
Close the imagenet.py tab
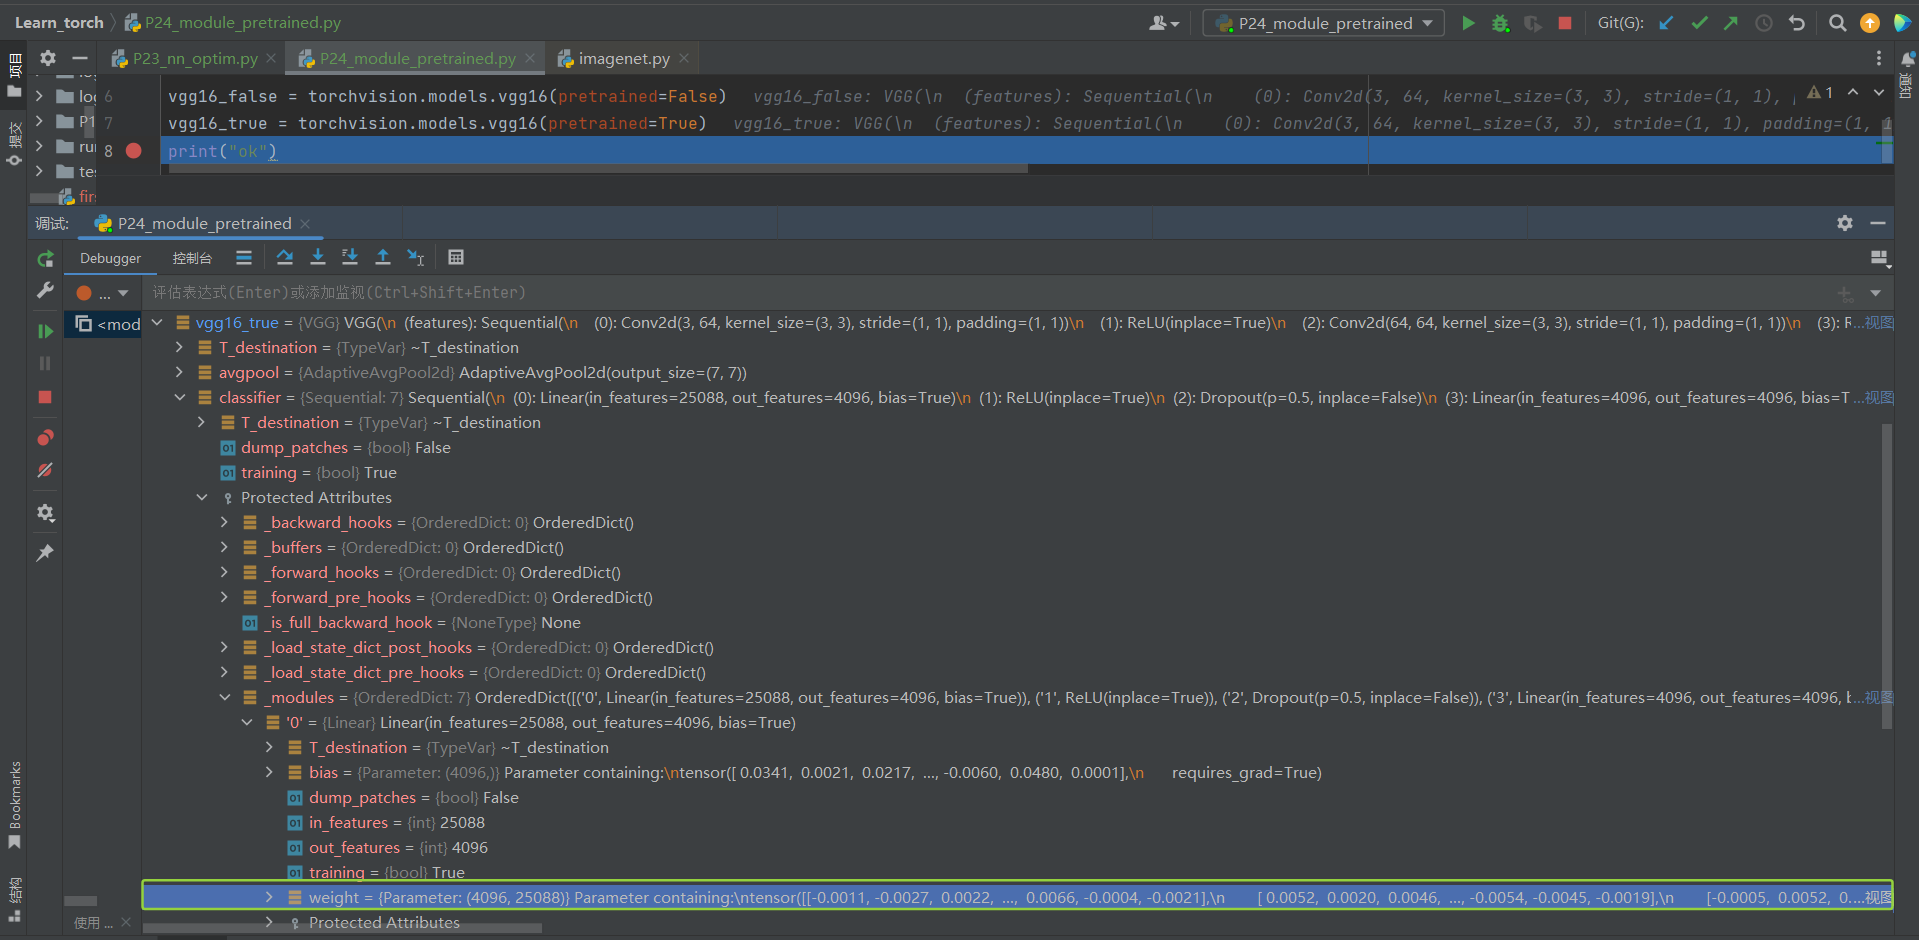pos(684,58)
